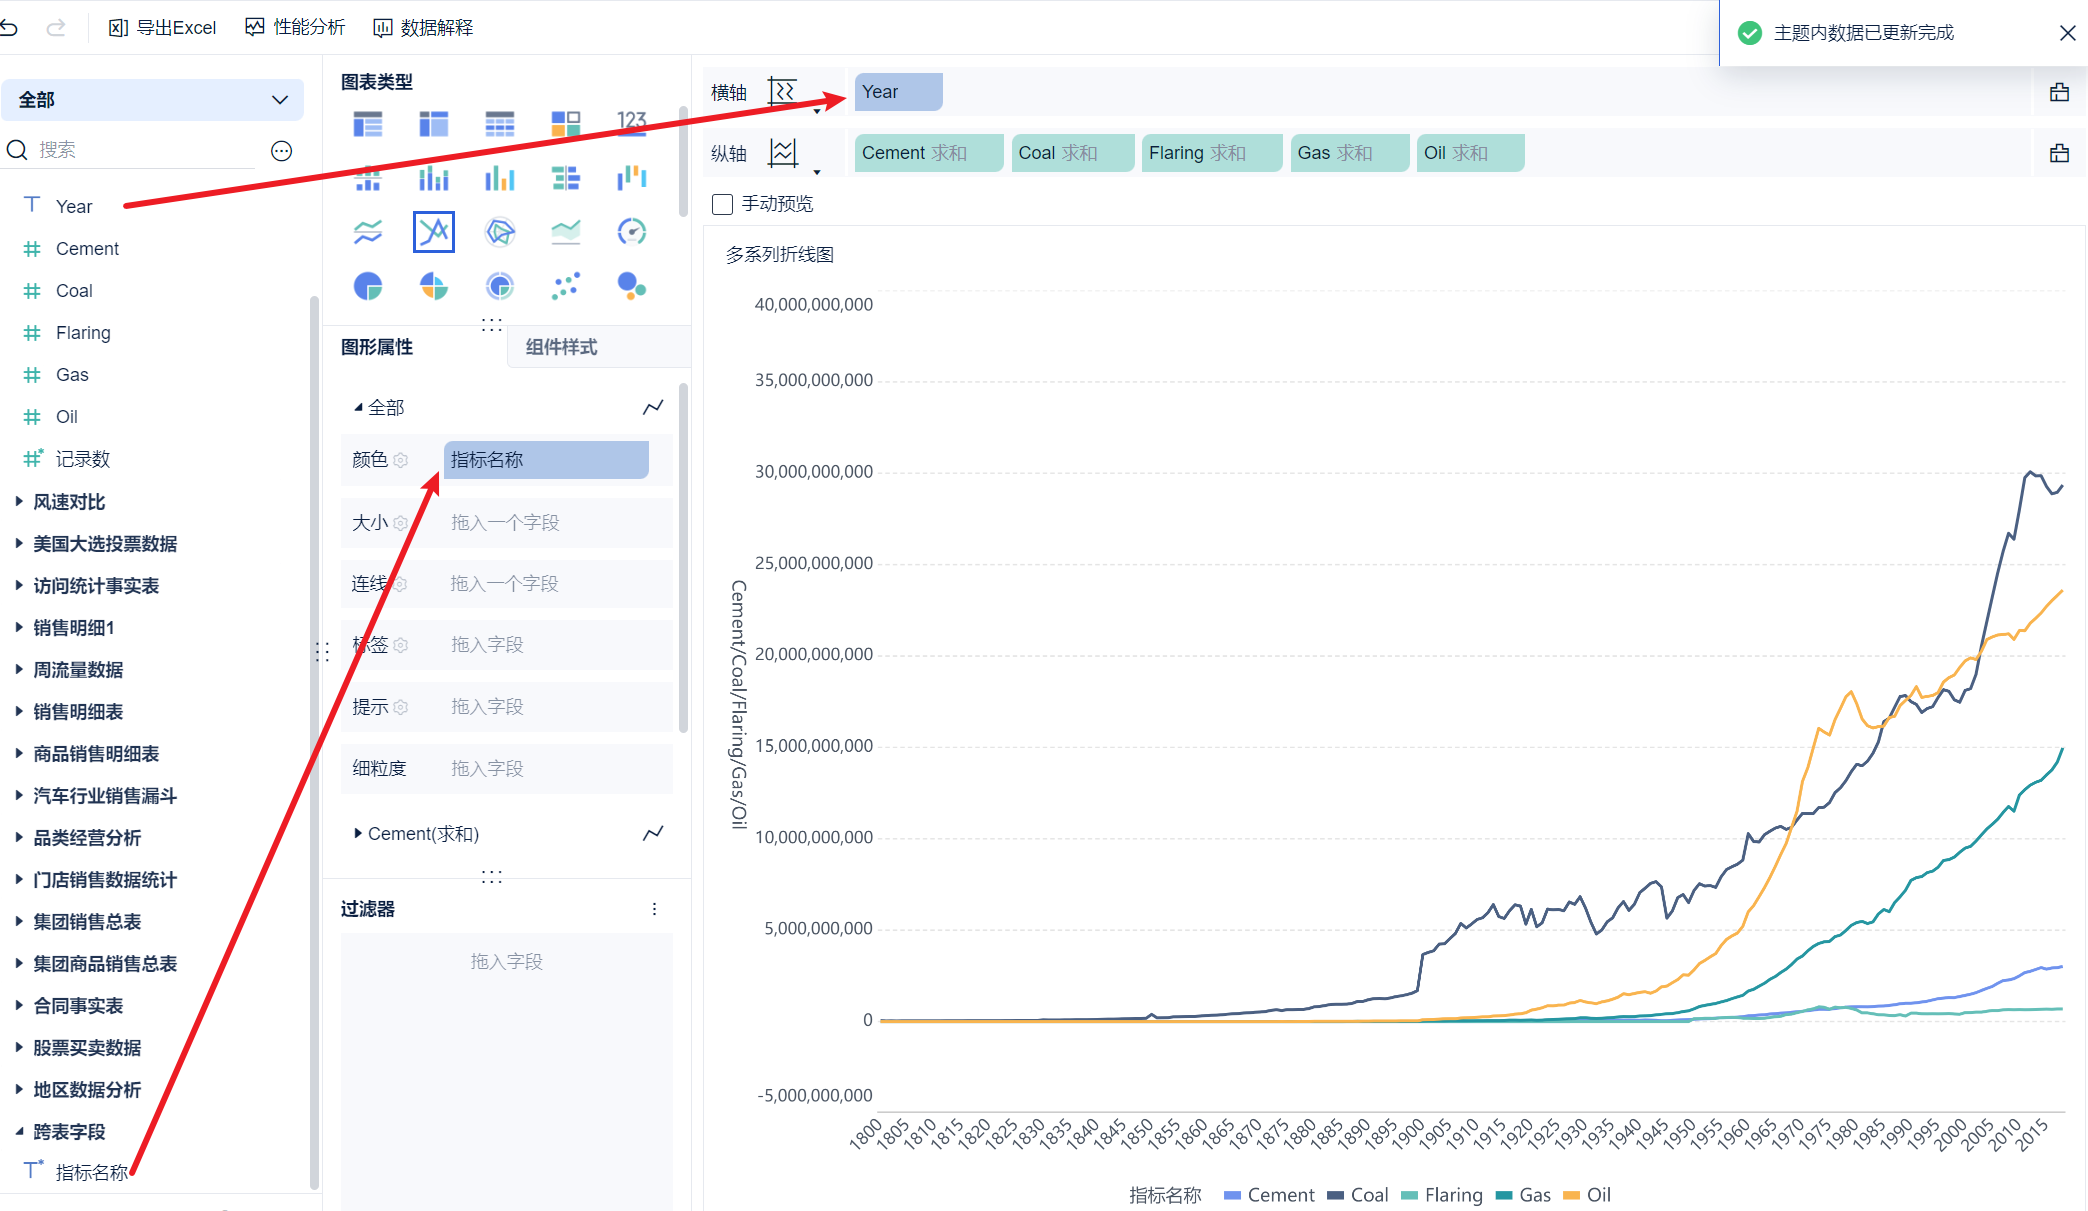This screenshot has width=2088, height=1211.
Task: Select the KPI 123 indicator card icon
Action: point(631,123)
